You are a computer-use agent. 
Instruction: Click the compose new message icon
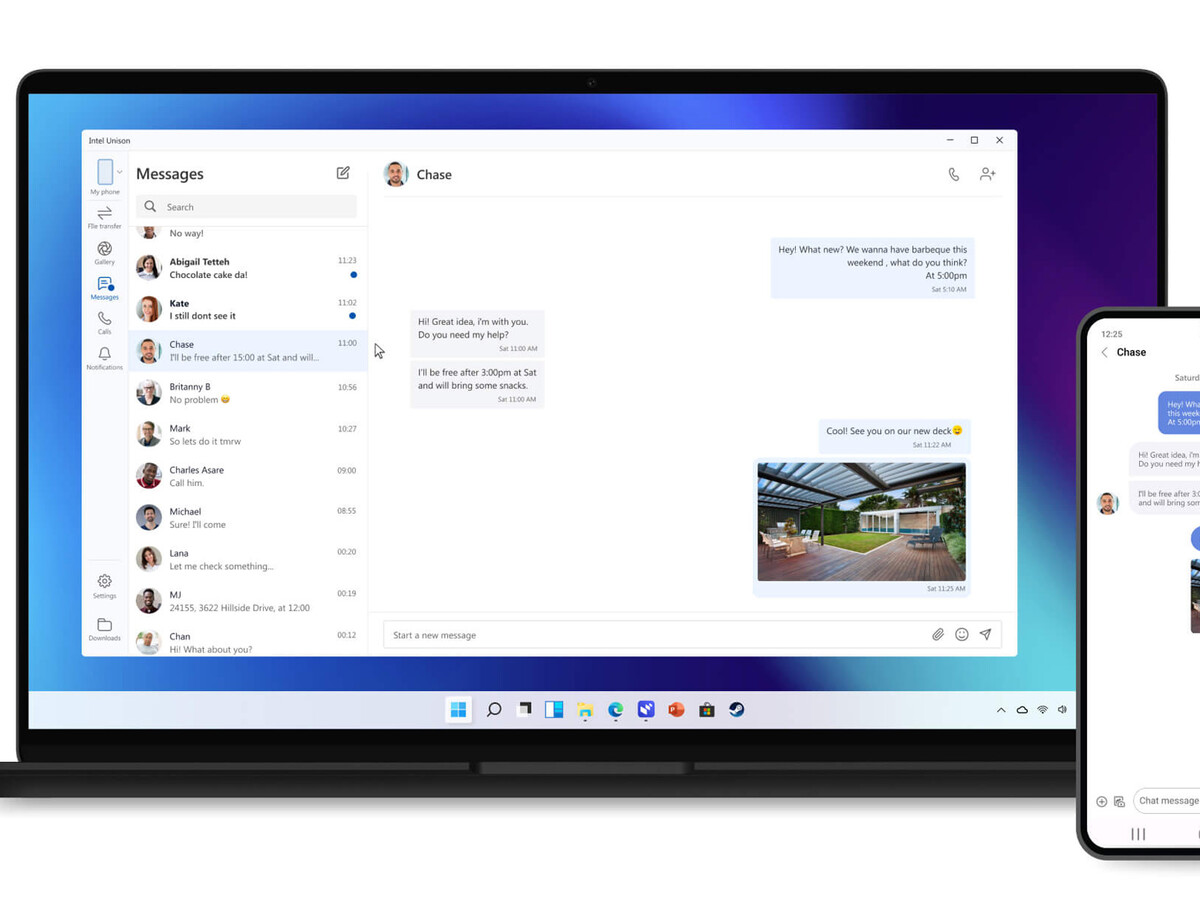343,173
